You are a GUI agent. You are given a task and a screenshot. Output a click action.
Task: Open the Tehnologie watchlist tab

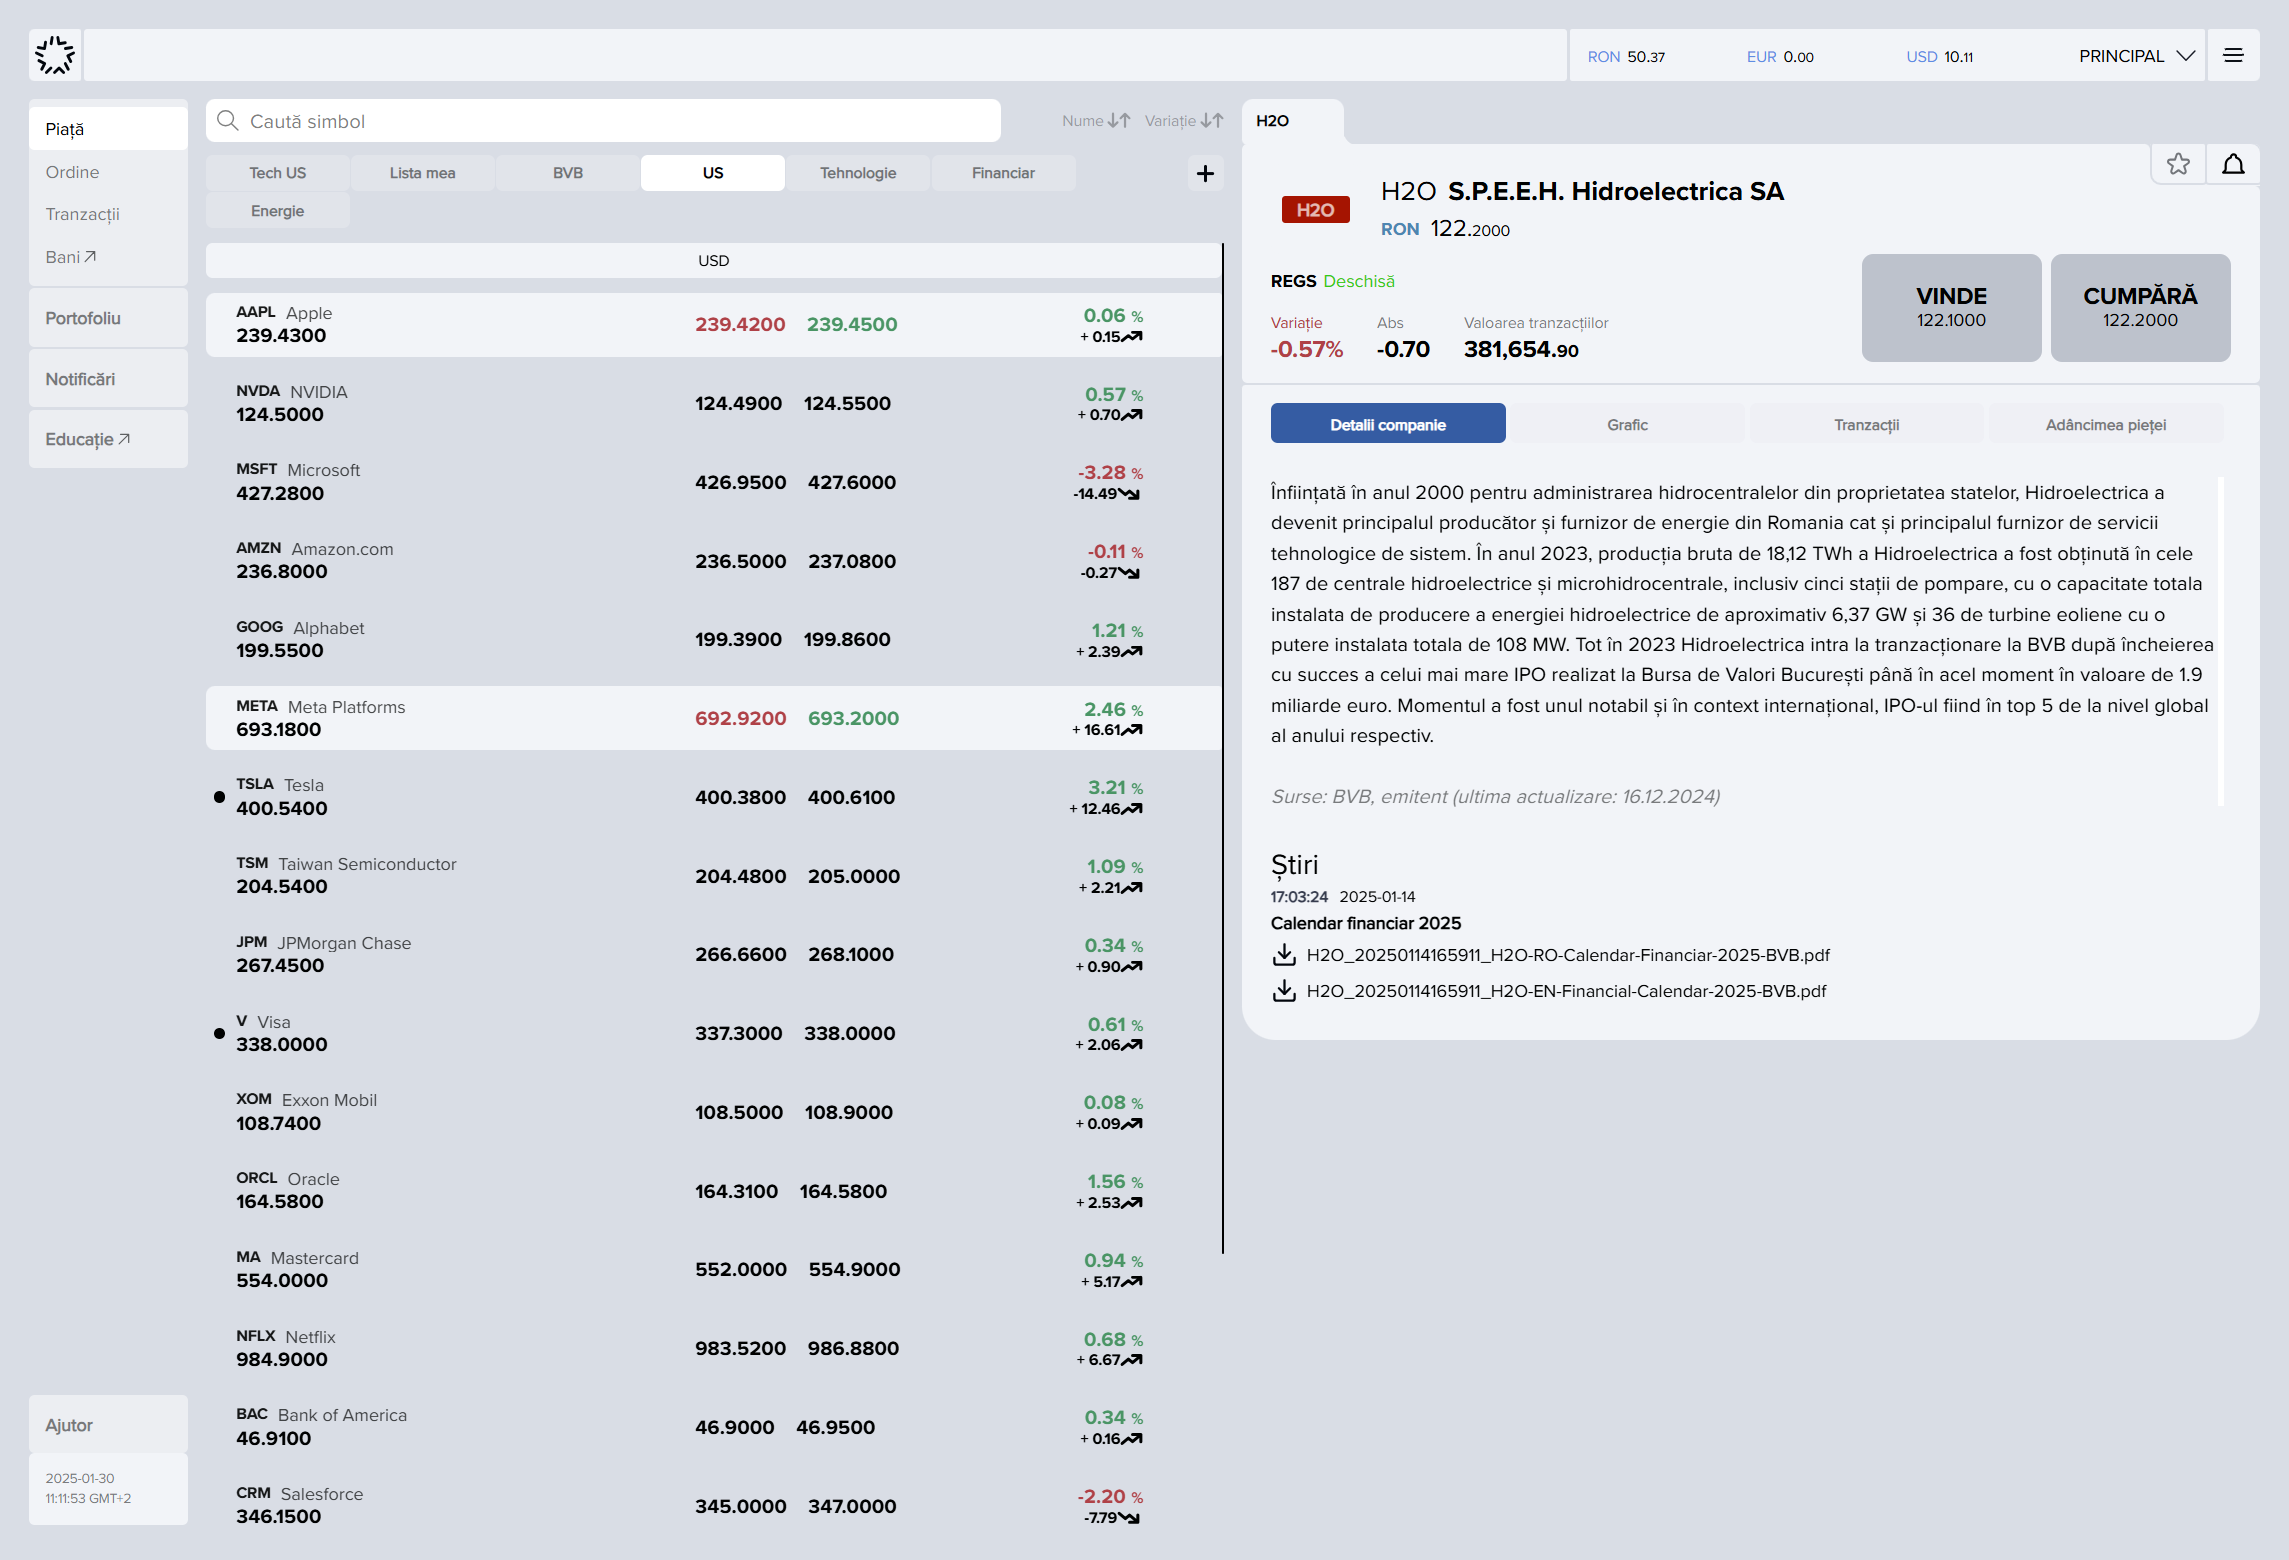[858, 173]
